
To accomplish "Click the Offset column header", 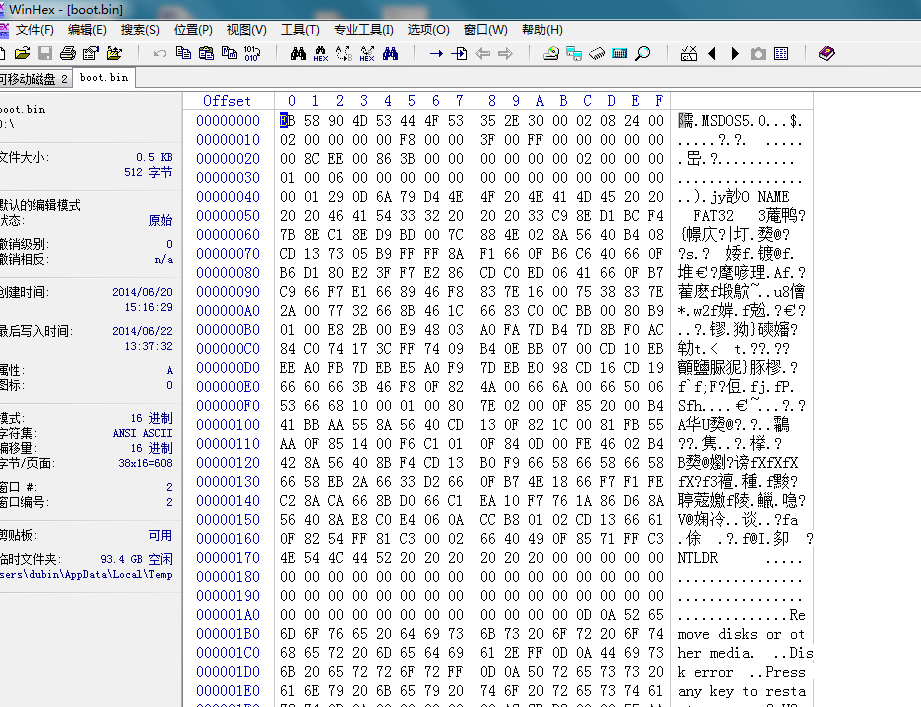I will point(227,101).
